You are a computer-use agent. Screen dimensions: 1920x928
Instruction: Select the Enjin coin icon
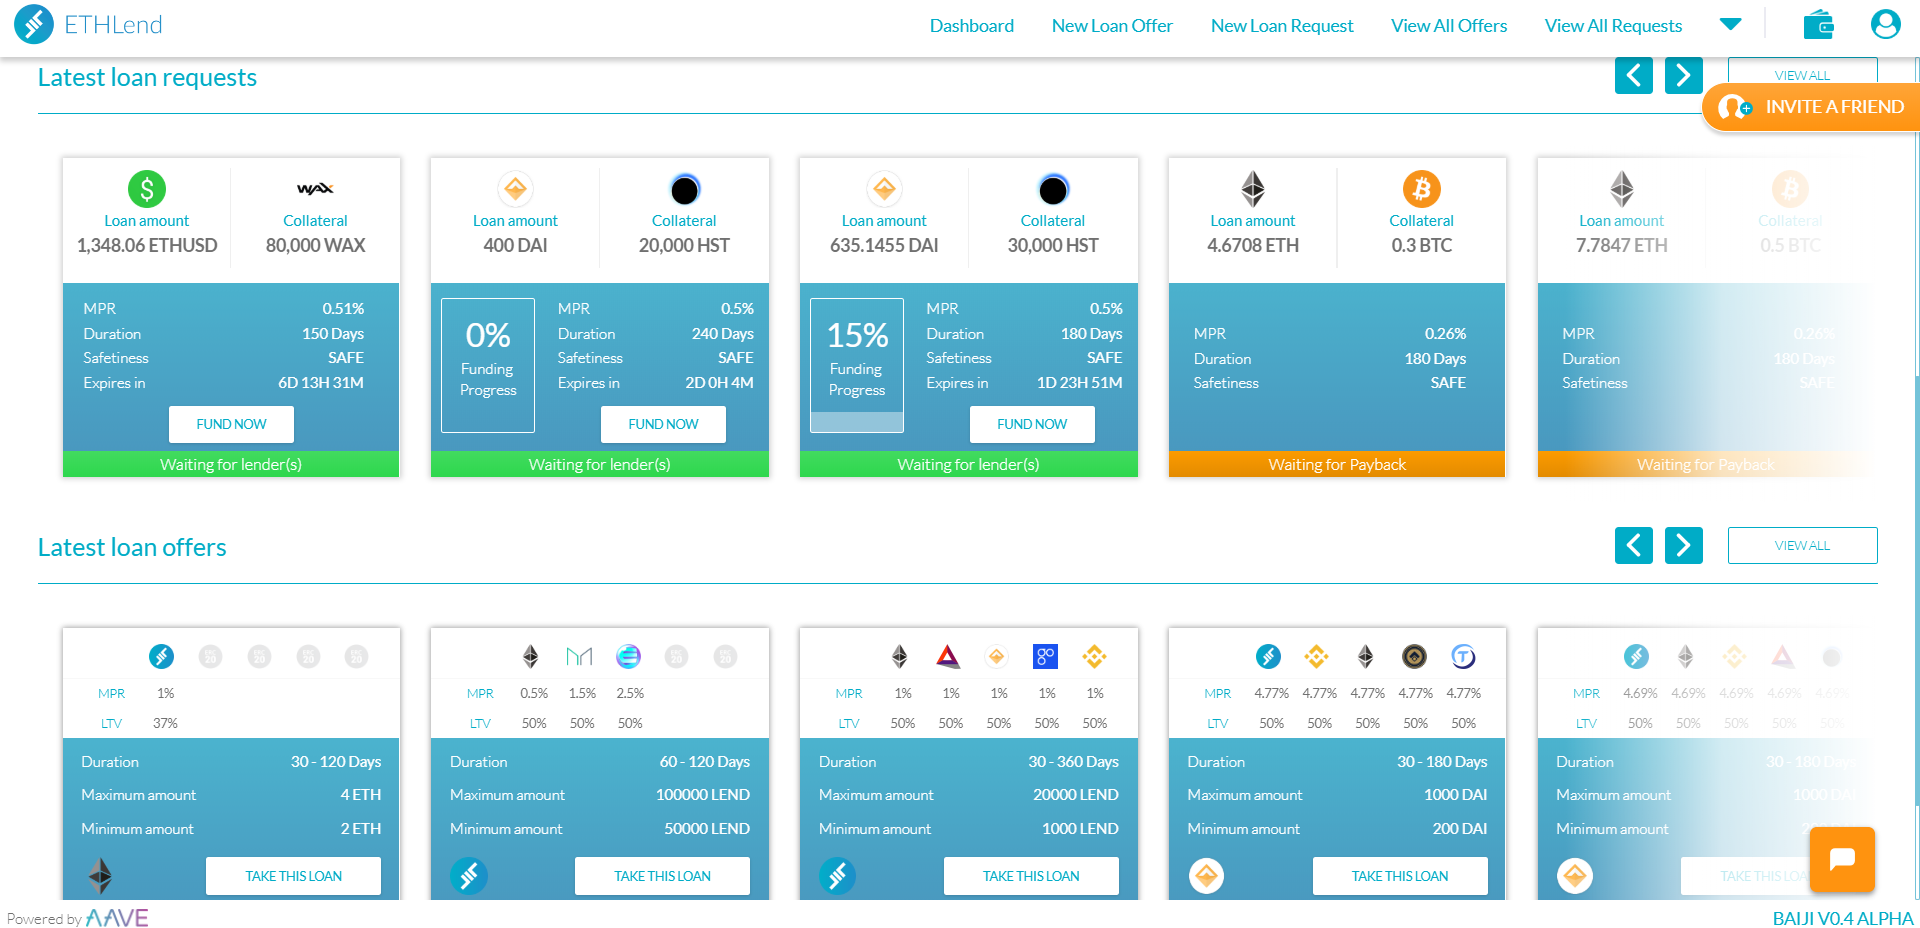[x=629, y=657]
